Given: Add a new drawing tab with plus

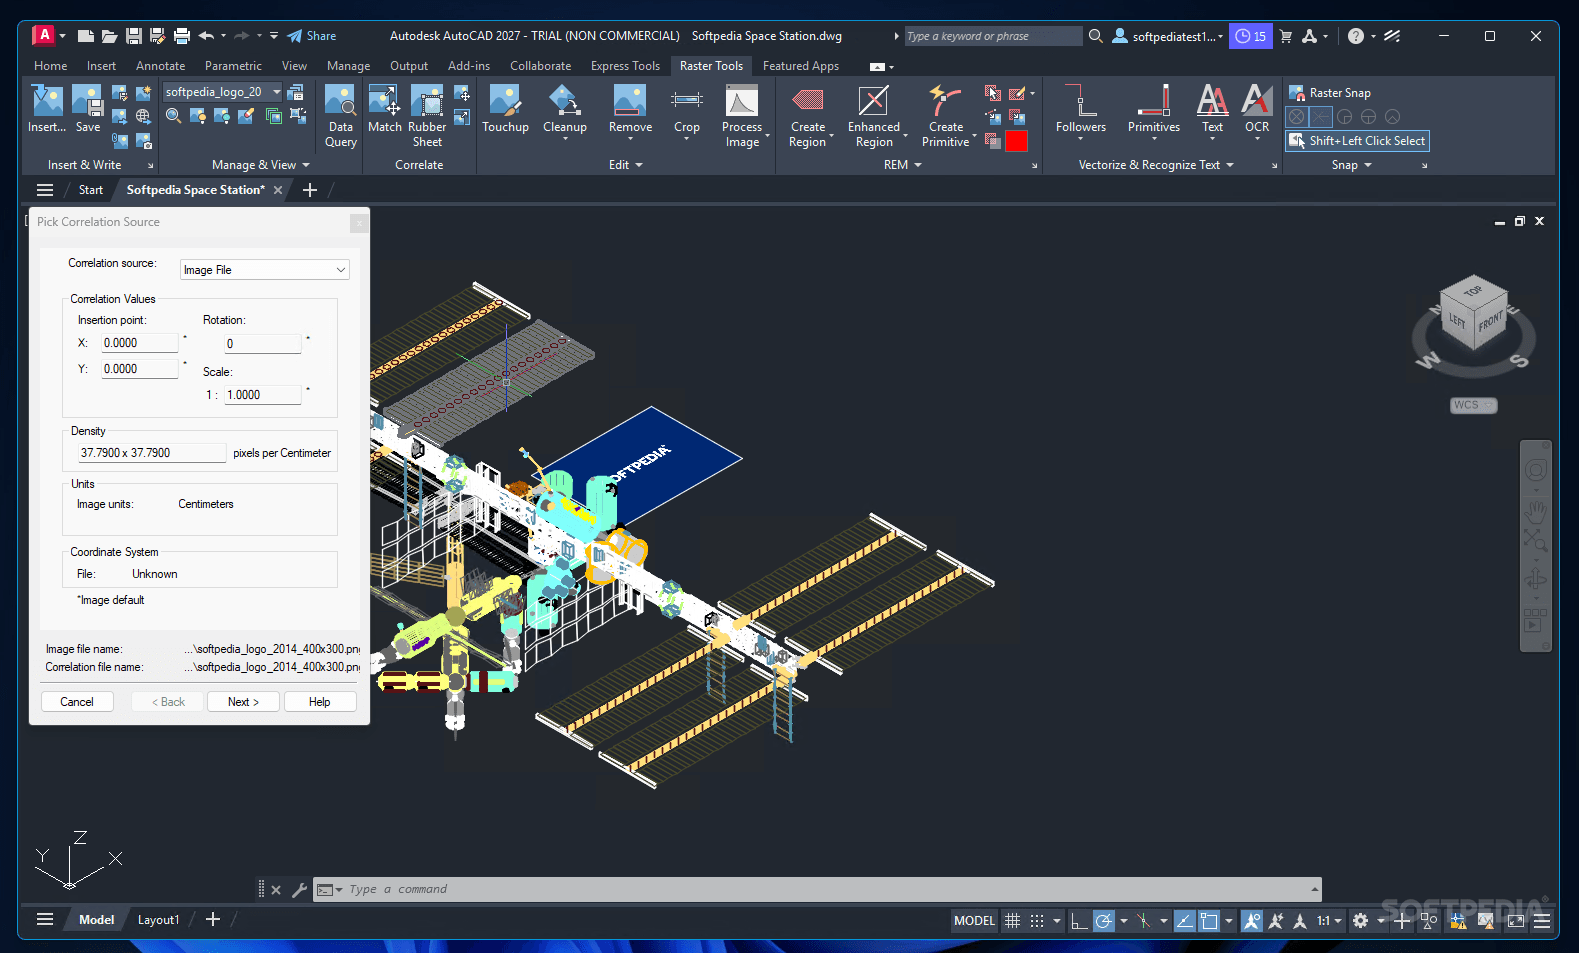Looking at the screenshot, I should click(310, 190).
